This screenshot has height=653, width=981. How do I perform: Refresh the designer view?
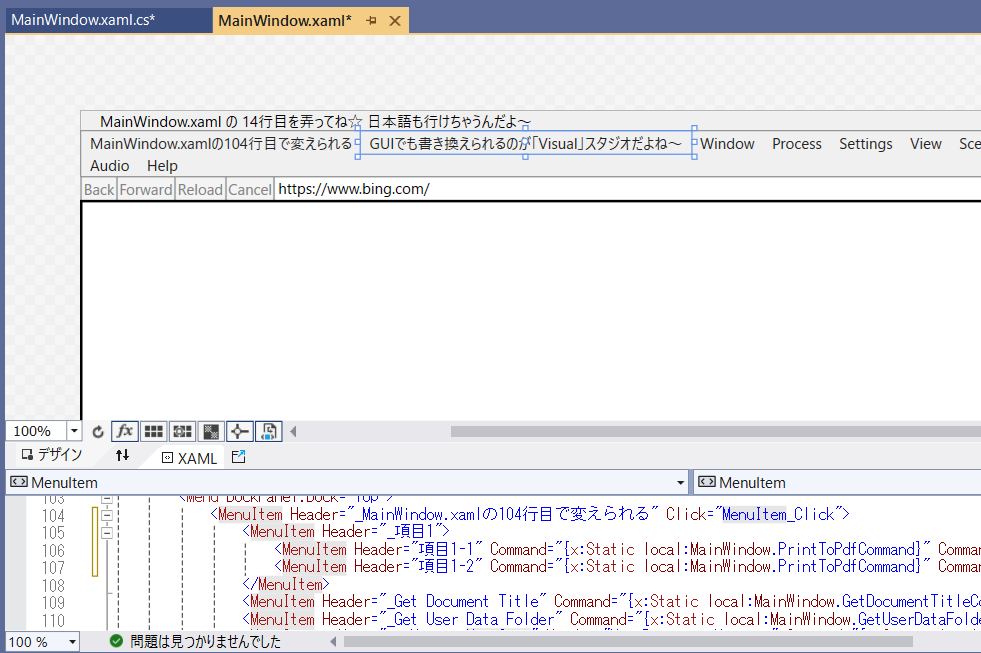(98, 432)
